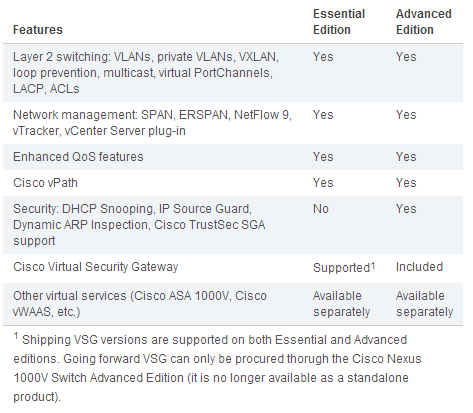Click the Cisco vPath feature label
This screenshot has height=413, width=473.
pyautogui.click(x=45, y=183)
